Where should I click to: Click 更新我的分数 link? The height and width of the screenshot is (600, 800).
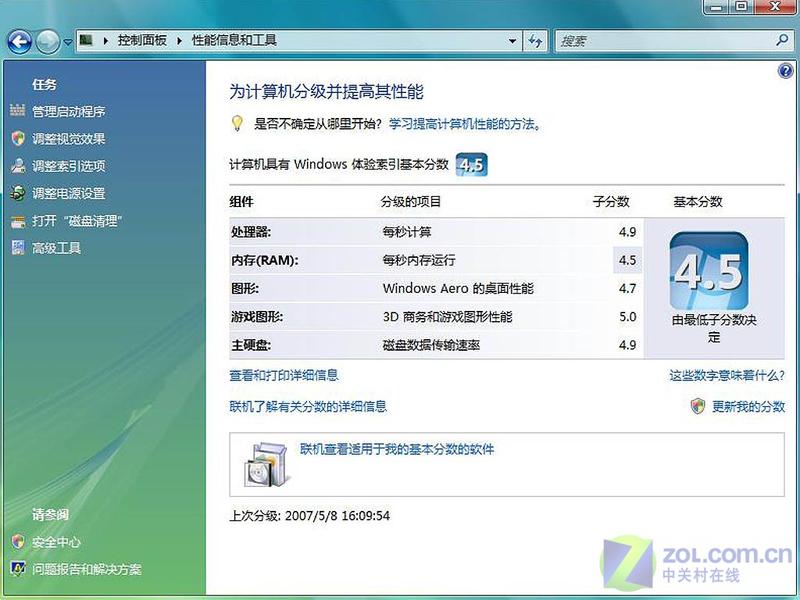[x=748, y=407]
